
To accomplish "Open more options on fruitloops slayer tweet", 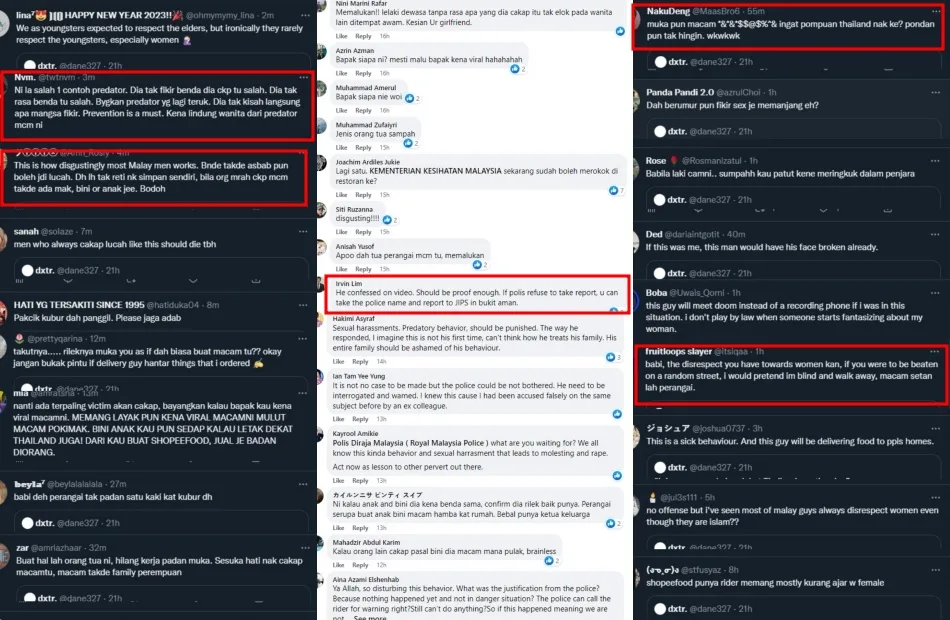I will tap(935, 352).
